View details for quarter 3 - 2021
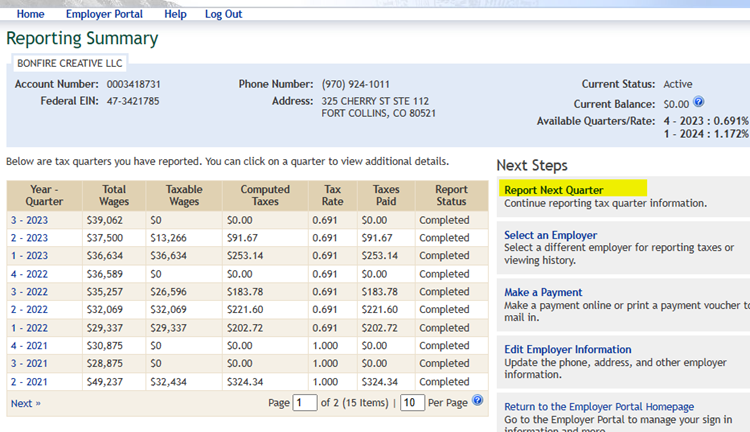The width and height of the screenshot is (750, 432). pos(29,364)
